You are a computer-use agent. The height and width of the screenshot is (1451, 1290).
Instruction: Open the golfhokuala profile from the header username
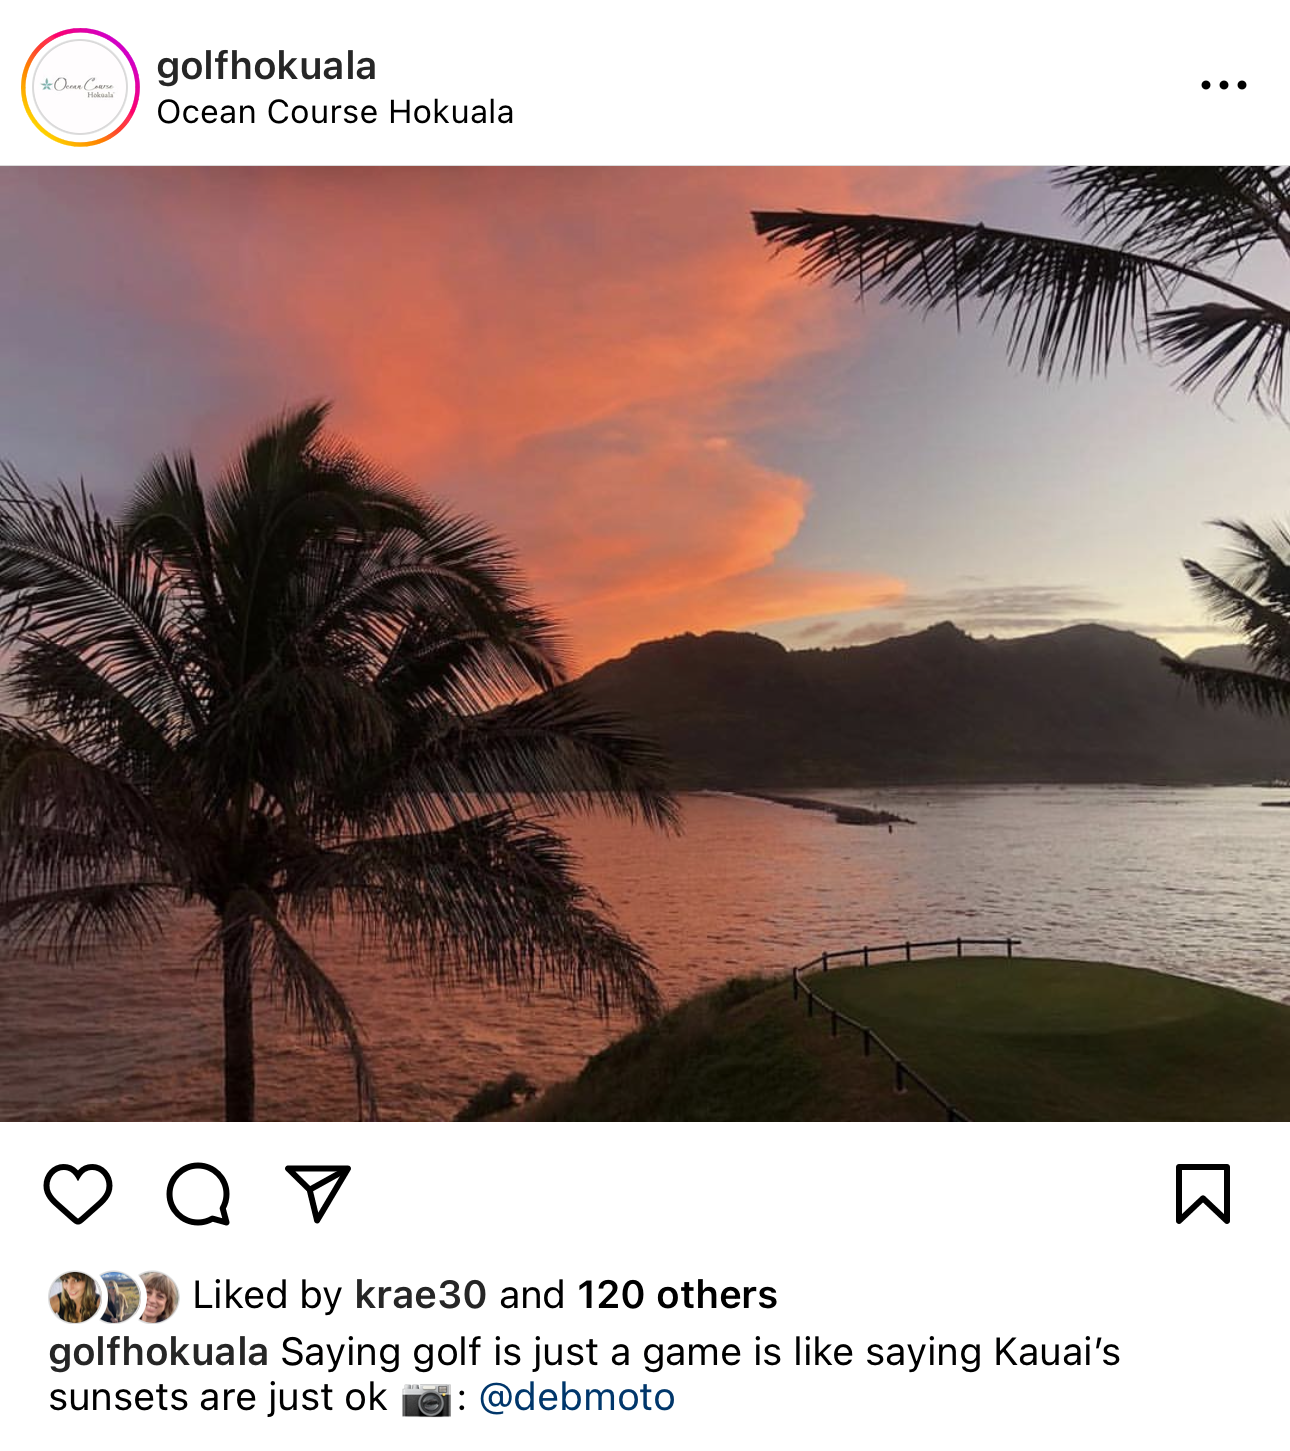click(266, 66)
